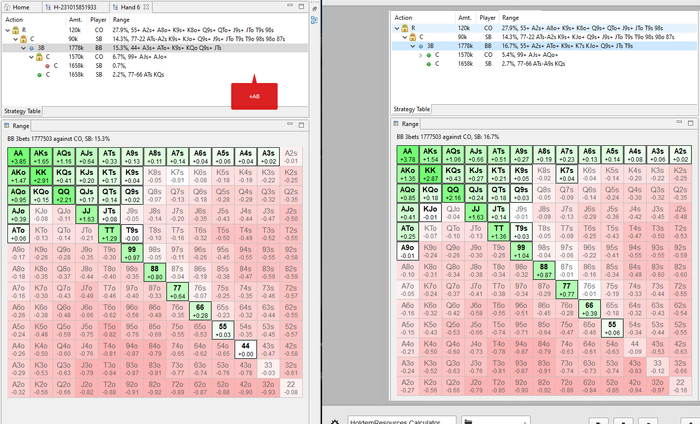This screenshot has height=424, width=700.
Task: Click 22 -0.08 cell in left range grid
Action: coord(291,387)
